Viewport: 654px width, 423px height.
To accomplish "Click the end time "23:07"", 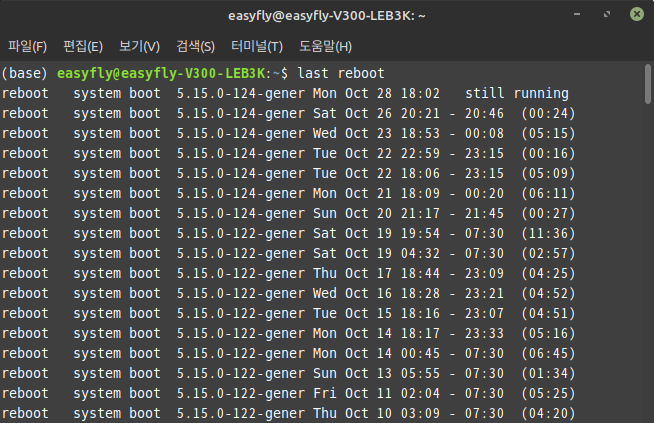I will pos(484,314).
